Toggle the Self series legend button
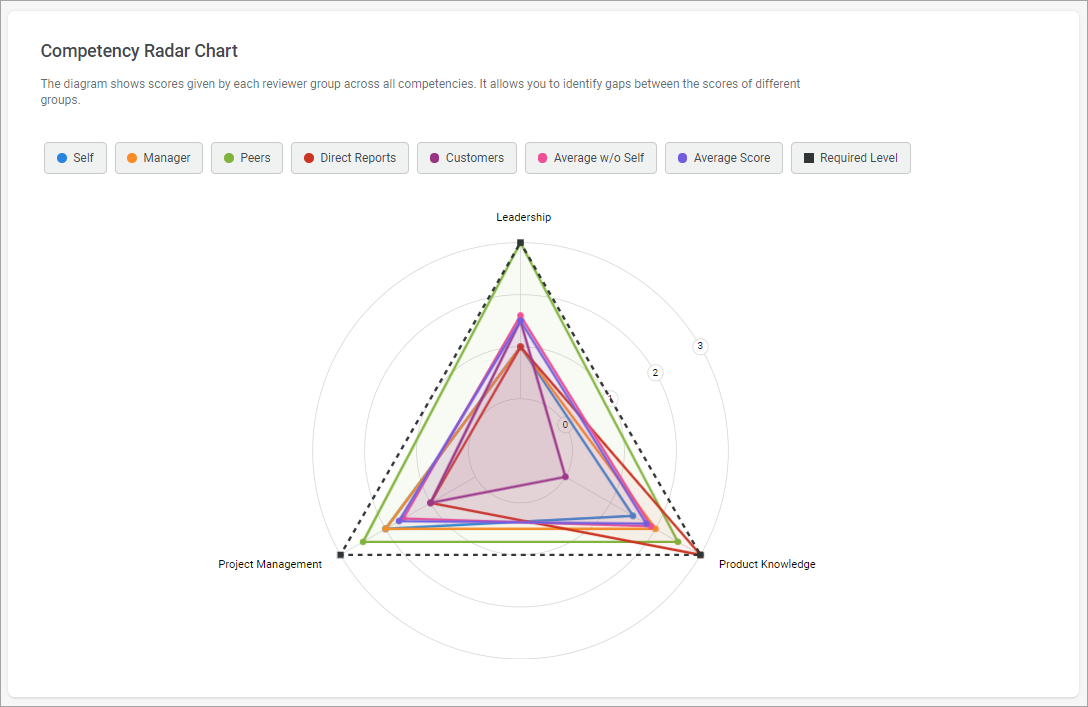 [76, 158]
